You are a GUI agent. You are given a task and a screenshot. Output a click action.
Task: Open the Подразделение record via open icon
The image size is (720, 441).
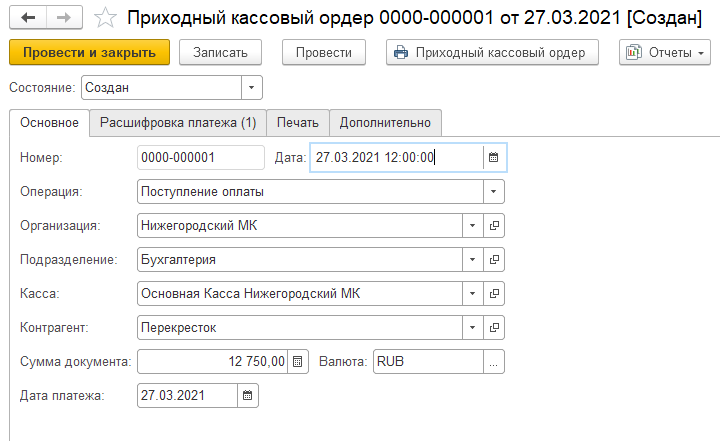pyautogui.click(x=493, y=259)
